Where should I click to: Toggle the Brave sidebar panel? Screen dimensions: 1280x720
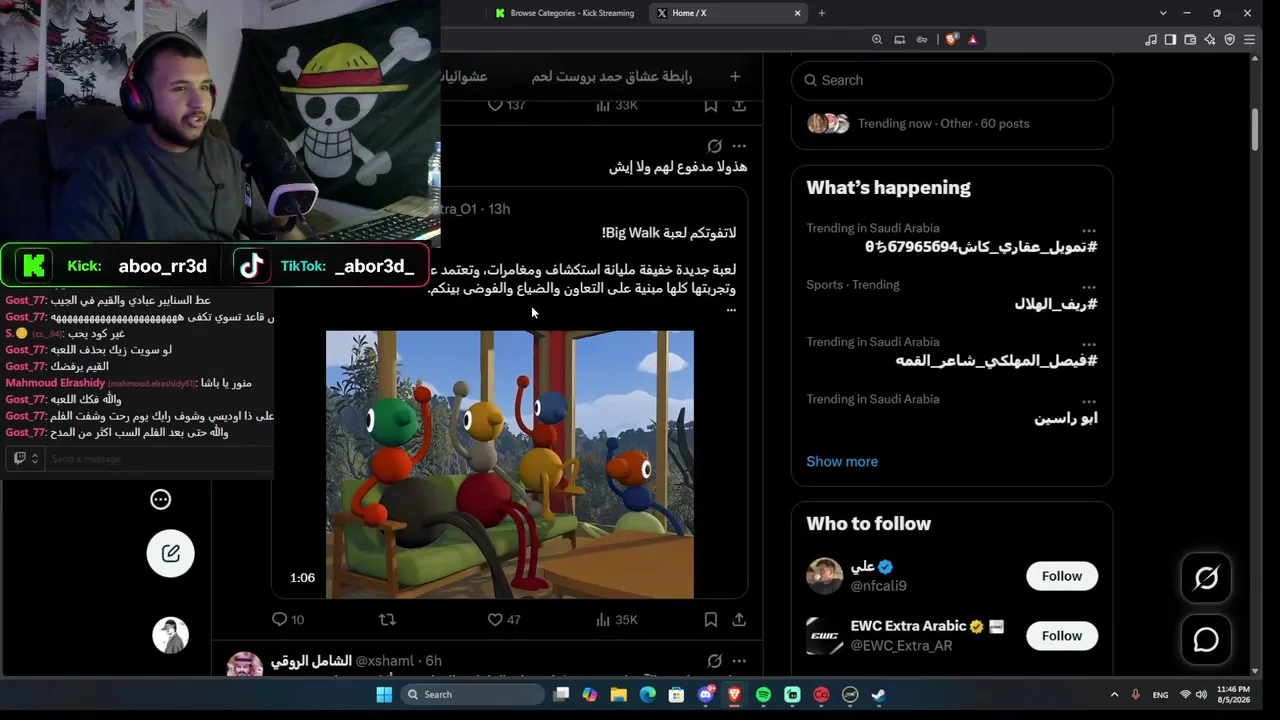1170,40
